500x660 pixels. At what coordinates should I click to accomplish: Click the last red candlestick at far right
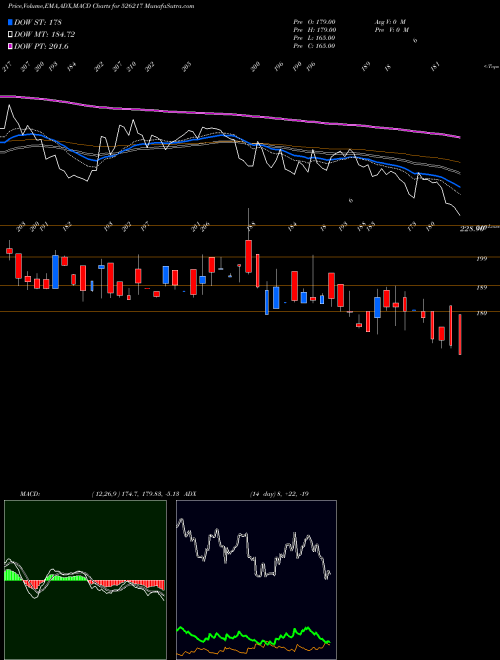coord(460,334)
